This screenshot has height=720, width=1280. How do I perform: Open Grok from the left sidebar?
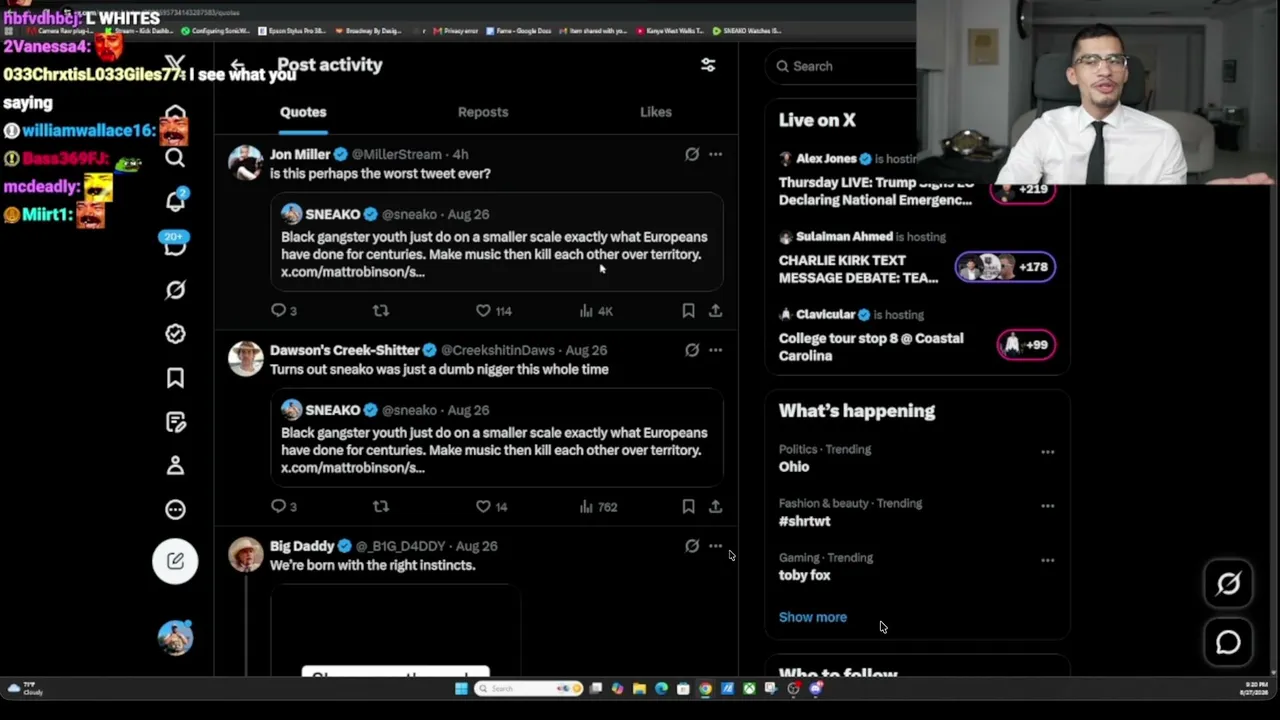point(175,290)
